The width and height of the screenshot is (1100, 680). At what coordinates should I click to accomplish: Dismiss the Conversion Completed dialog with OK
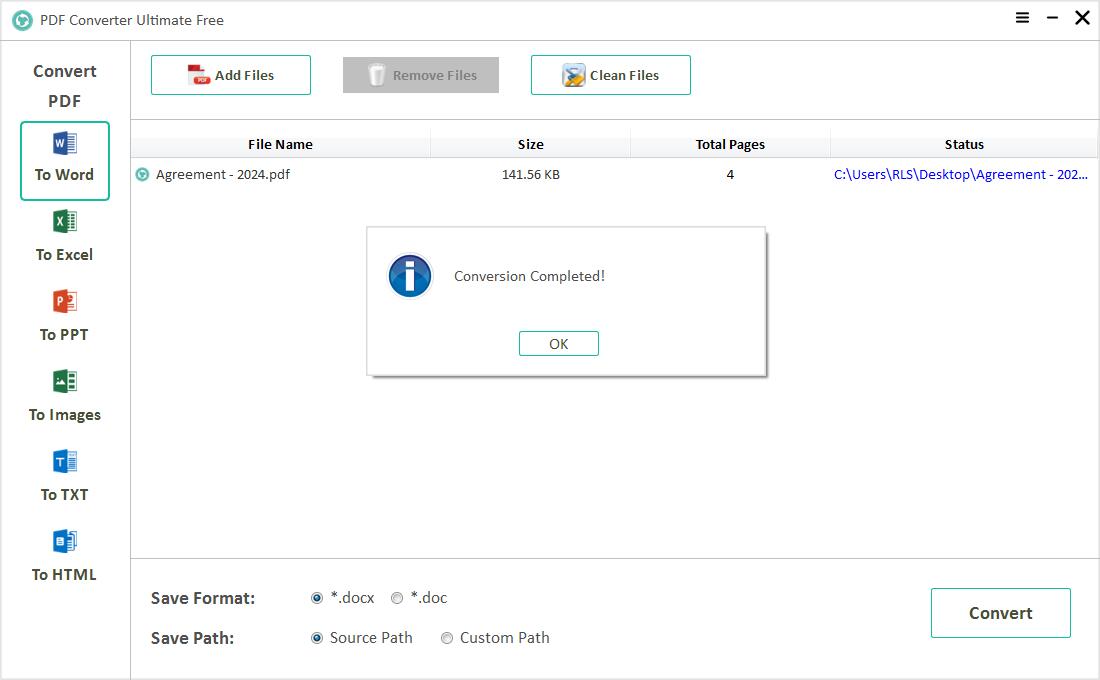(558, 343)
